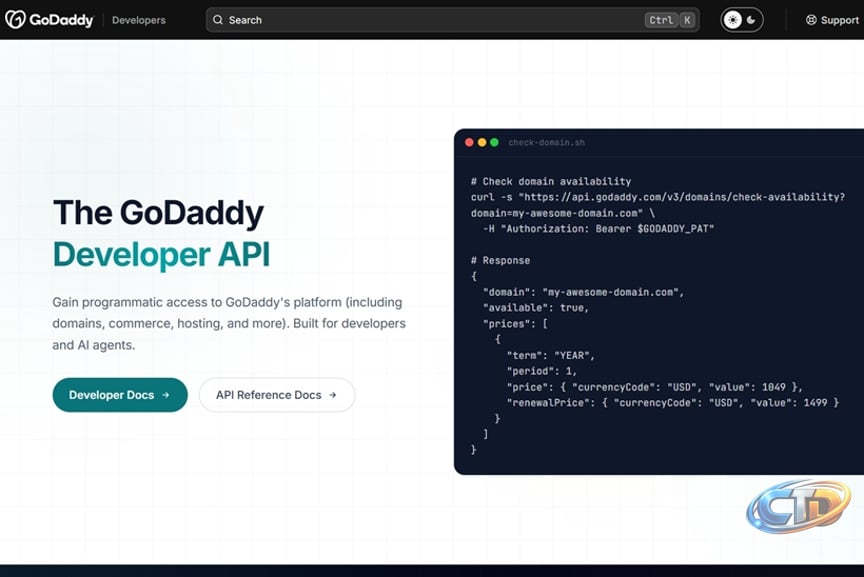
Task: Click the "domain": "my-awesome-domain.com" response line
Action: click(x=584, y=292)
